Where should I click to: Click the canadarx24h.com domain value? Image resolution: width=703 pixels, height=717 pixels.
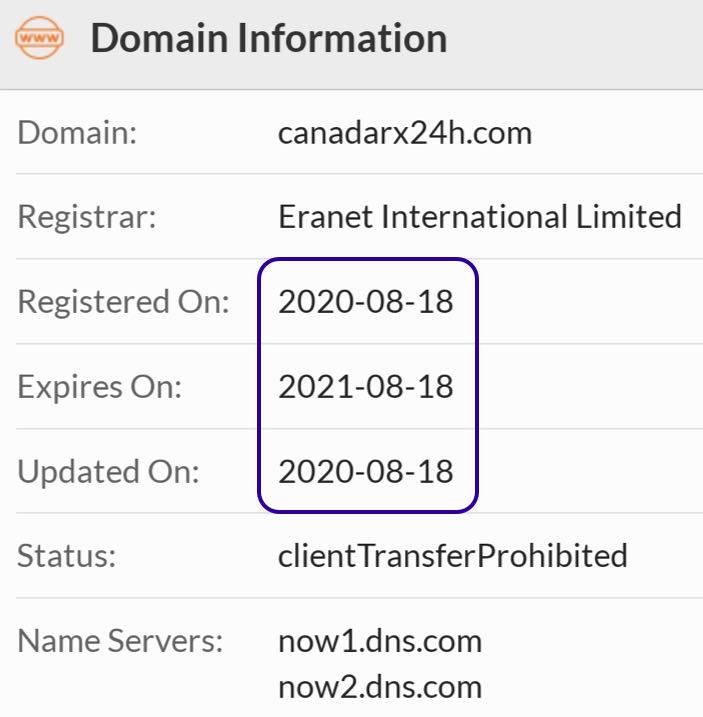coord(405,133)
